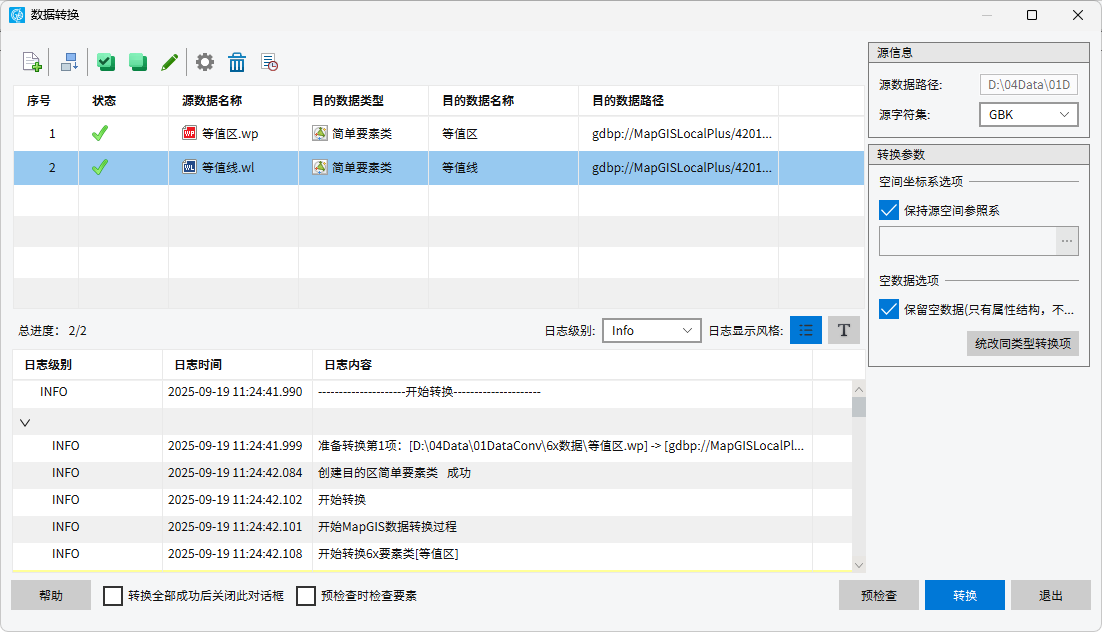Enable 预检查时检查要素 checkbox
Viewport: 1102px width, 632px height.
pyautogui.click(x=306, y=596)
